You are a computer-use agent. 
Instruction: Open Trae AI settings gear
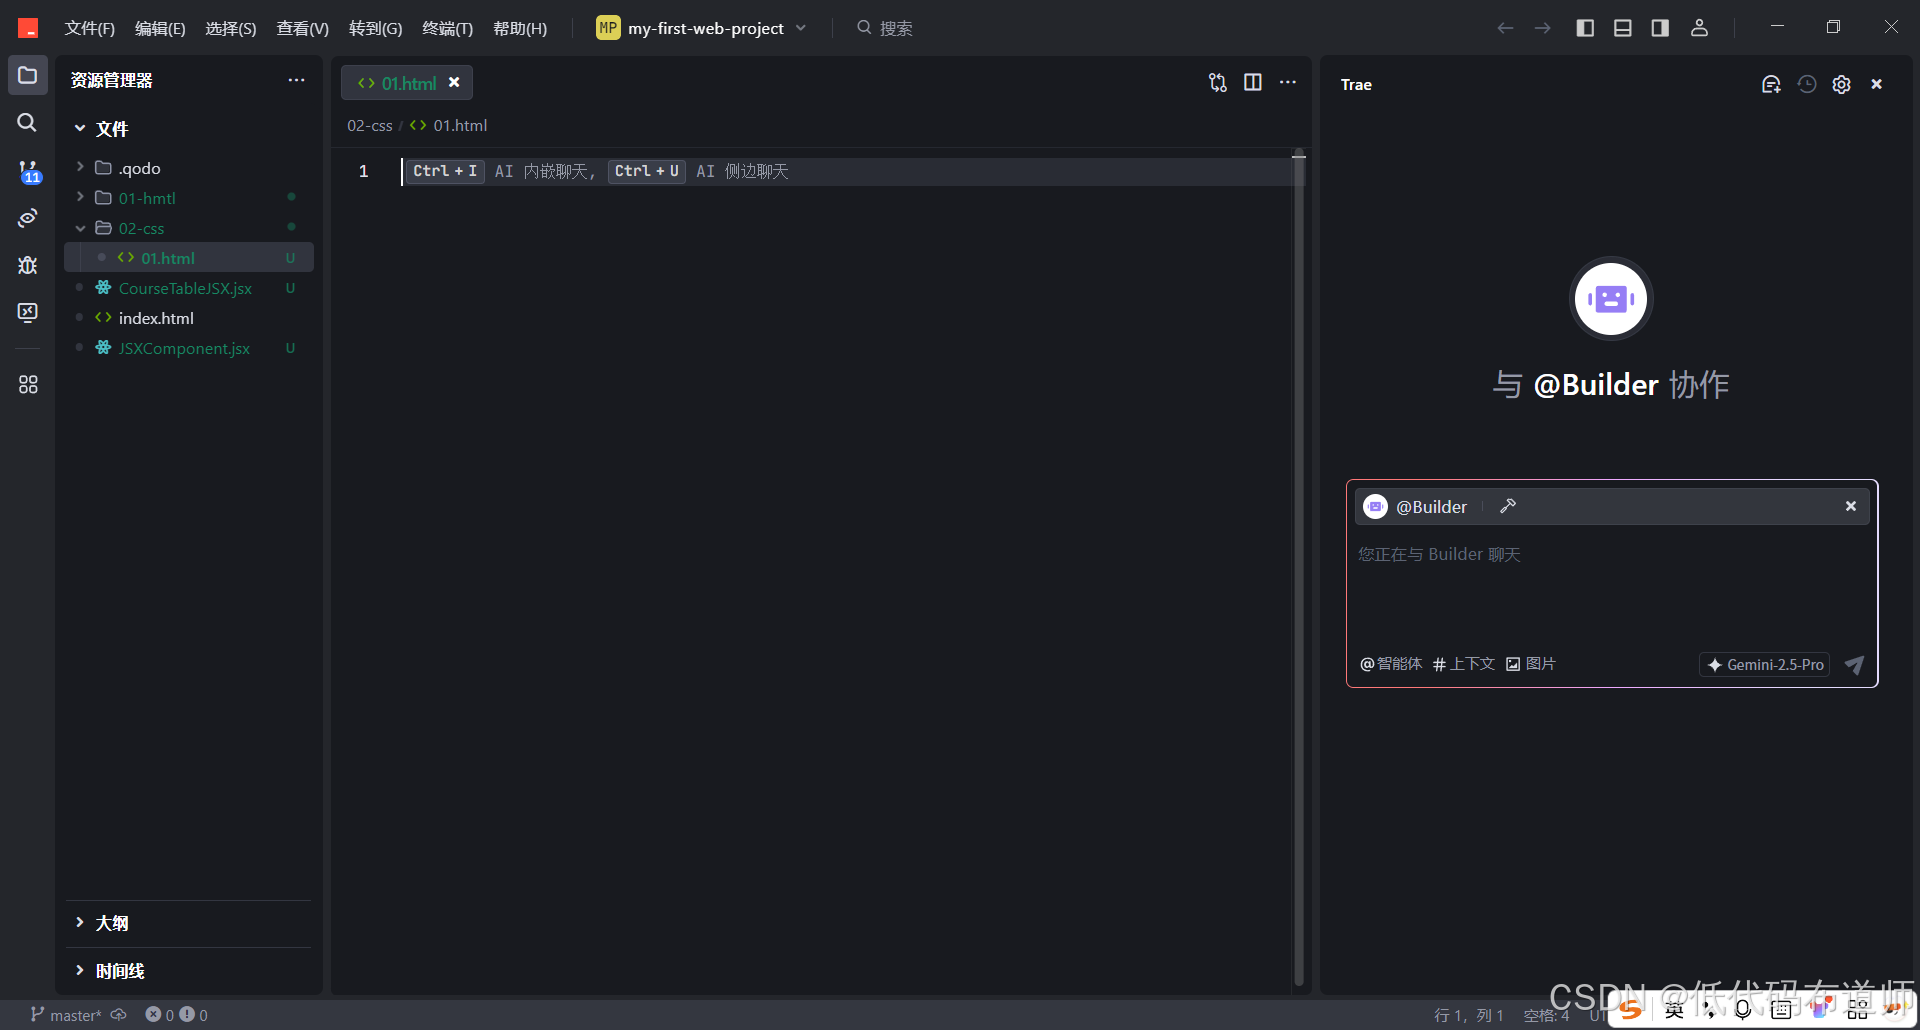1842,84
